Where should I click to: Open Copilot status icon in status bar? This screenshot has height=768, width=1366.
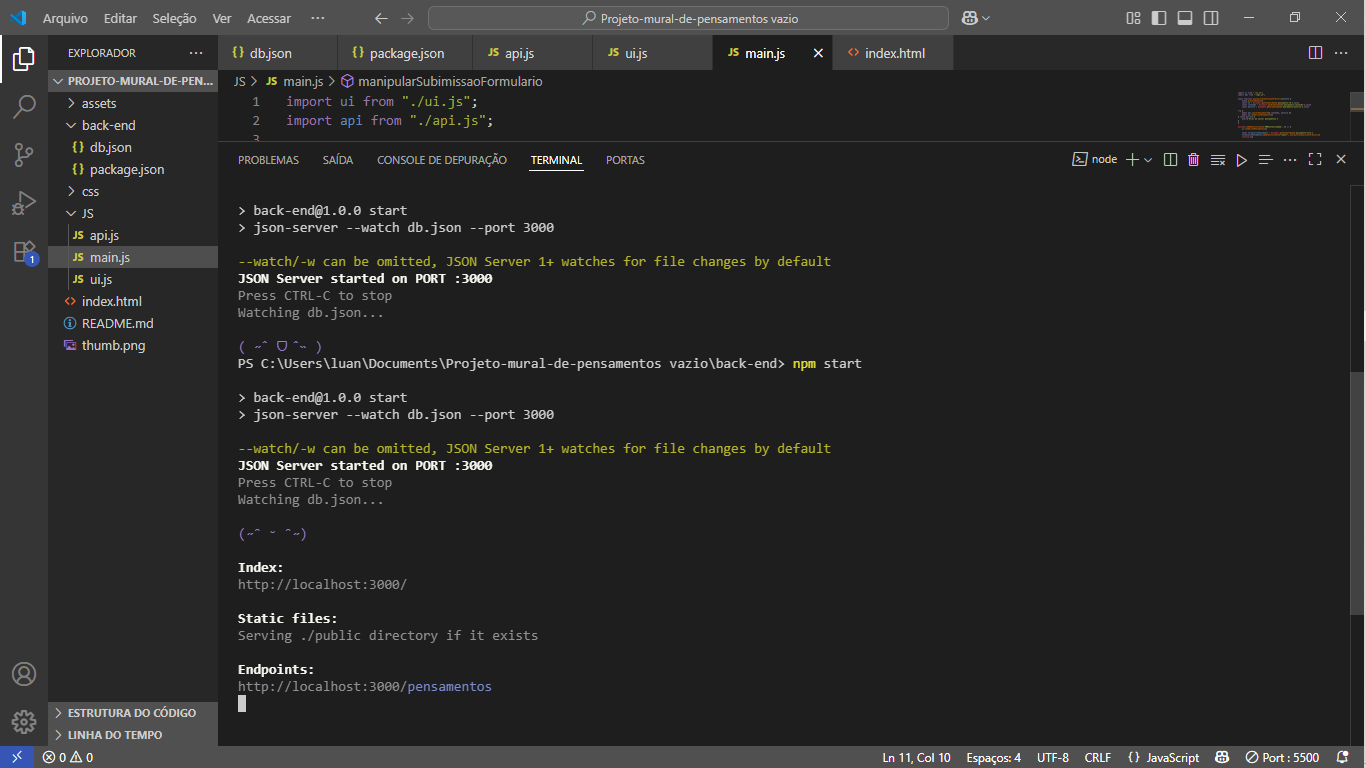tap(1221, 757)
